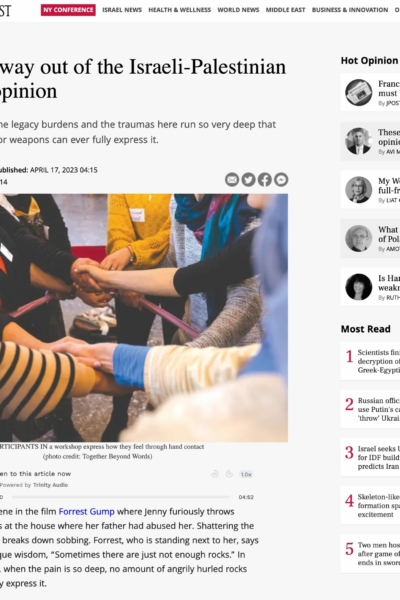This screenshot has height=600, width=400.
Task: Open the Israel News menu
Action: (x=122, y=10)
